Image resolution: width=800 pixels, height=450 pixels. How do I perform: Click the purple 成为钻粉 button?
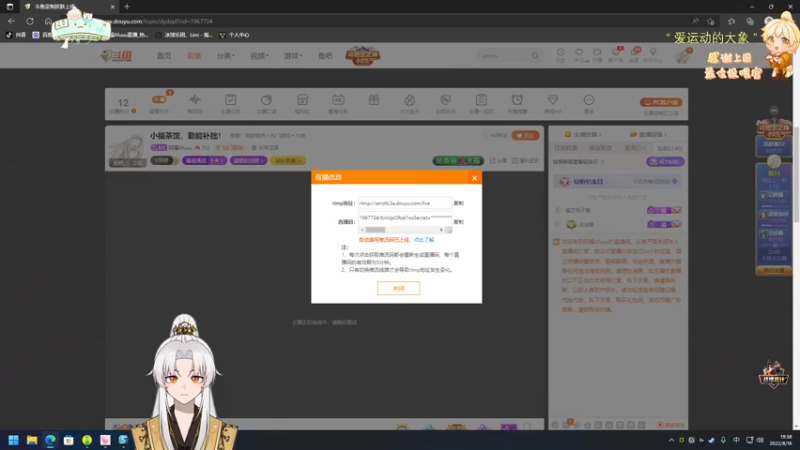coord(665,161)
